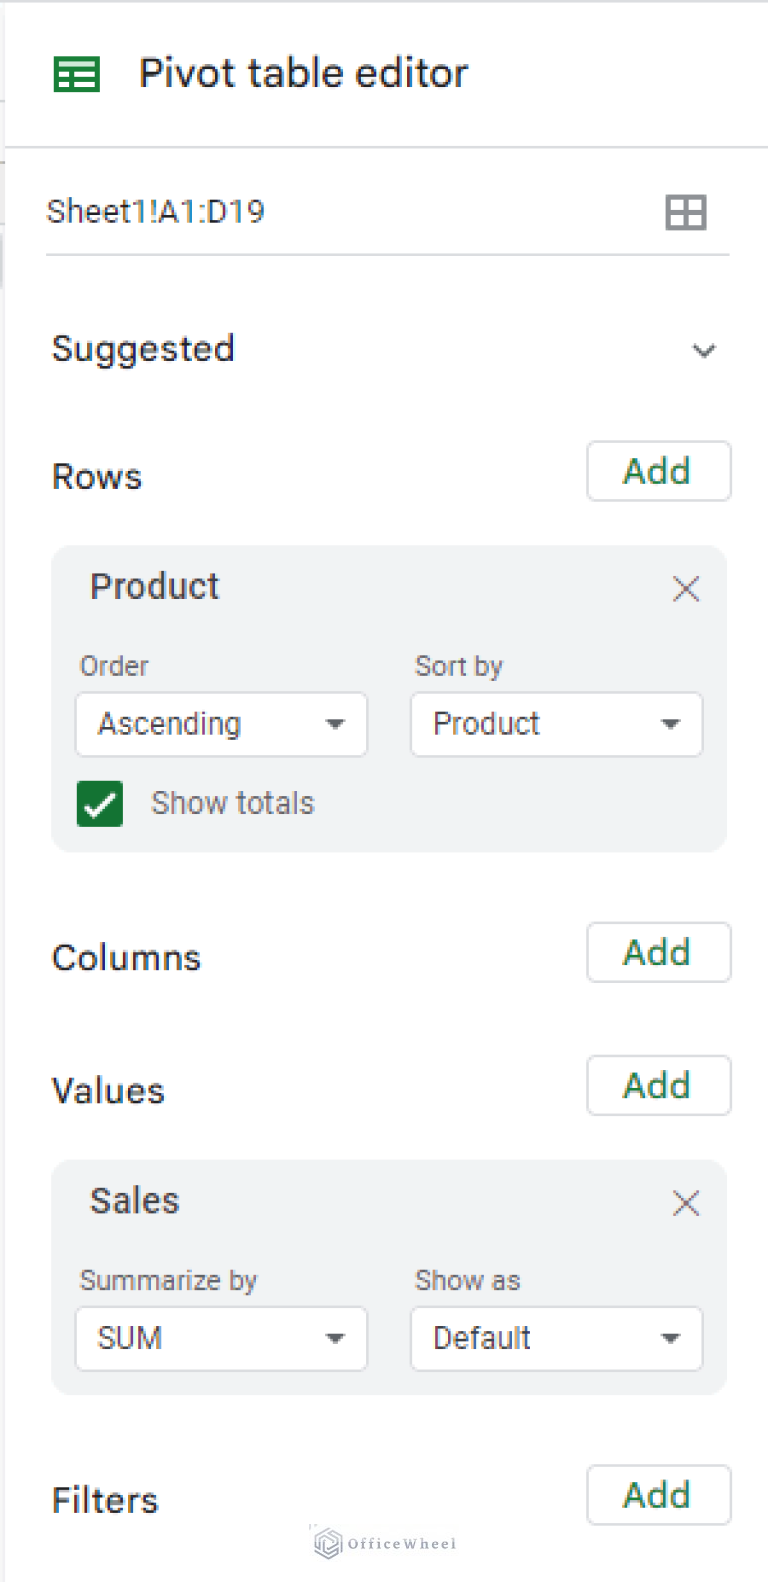Viewport: 768px width, 1582px height.
Task: Collapse the Suggested section
Action: click(704, 351)
